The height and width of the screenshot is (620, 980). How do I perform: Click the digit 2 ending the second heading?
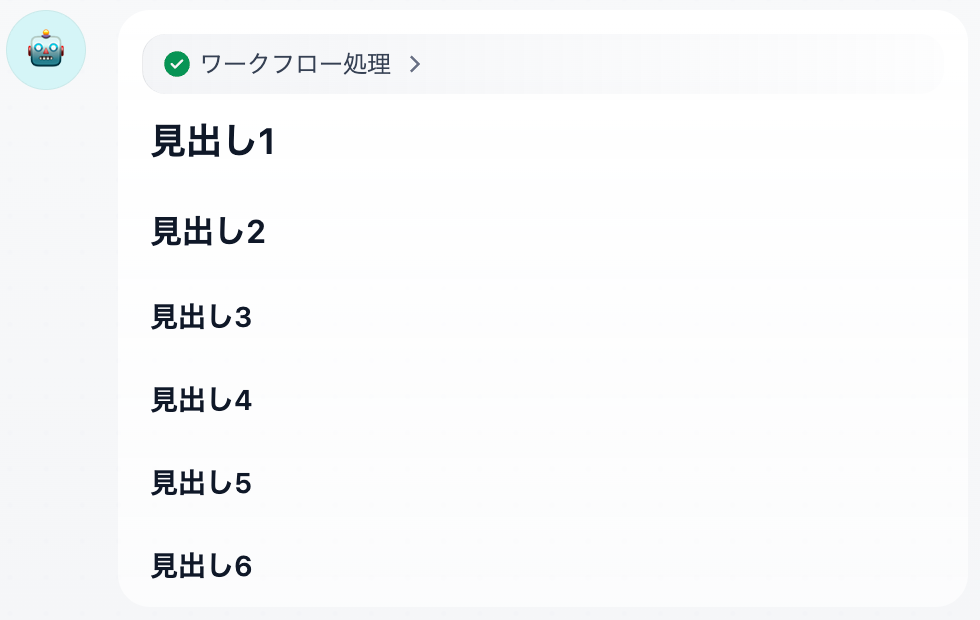tap(256, 232)
